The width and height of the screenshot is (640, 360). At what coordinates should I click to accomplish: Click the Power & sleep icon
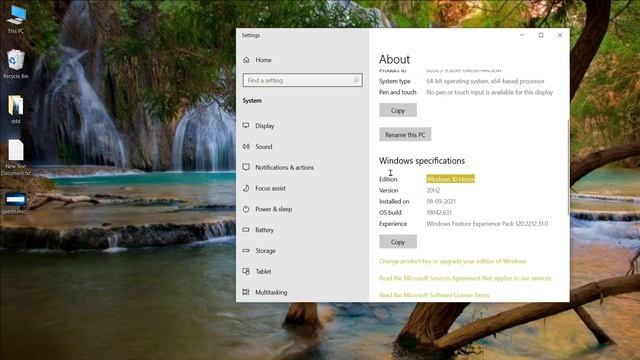point(246,209)
